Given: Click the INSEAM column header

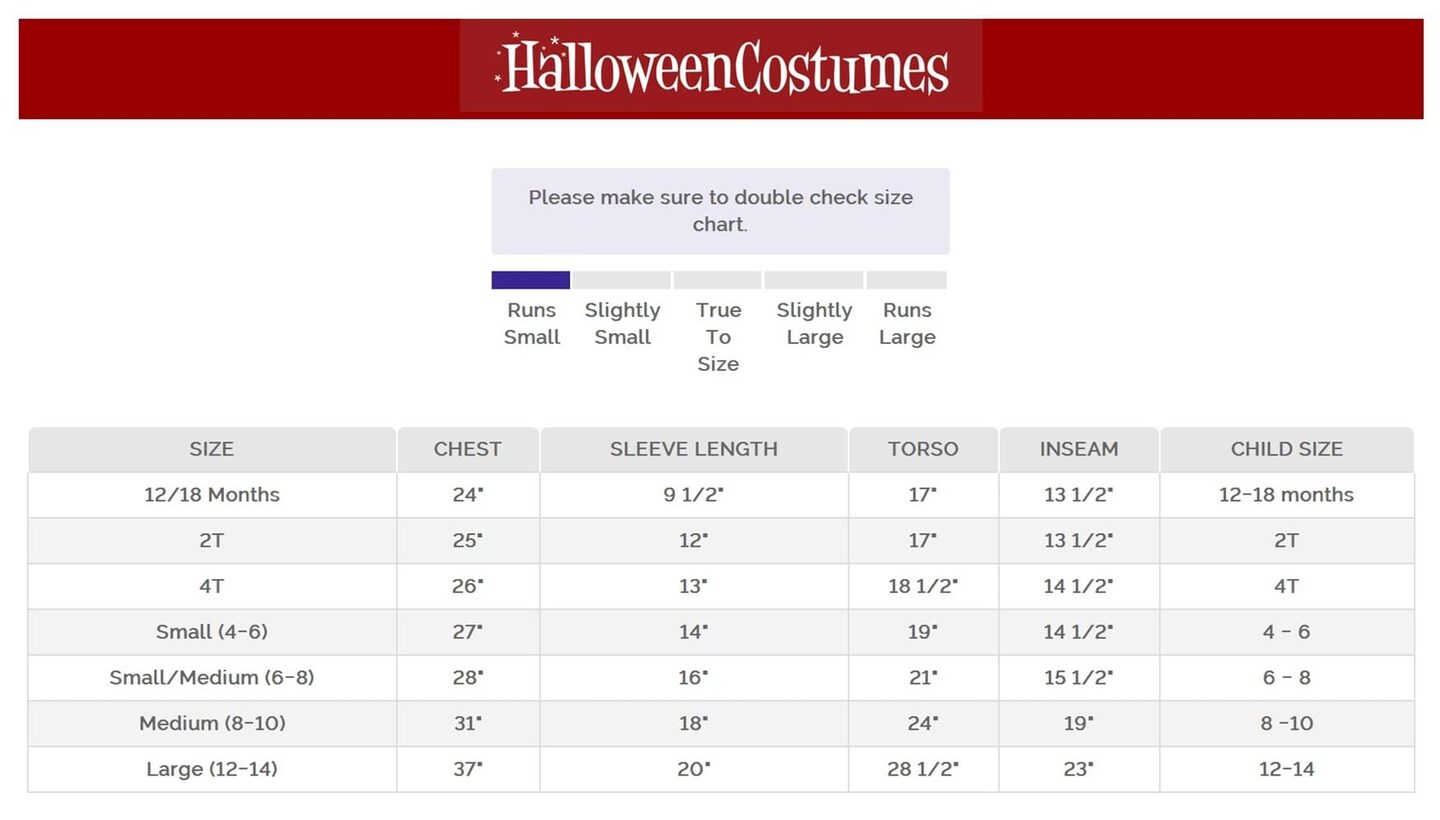Looking at the screenshot, I should pyautogui.click(x=1078, y=449).
